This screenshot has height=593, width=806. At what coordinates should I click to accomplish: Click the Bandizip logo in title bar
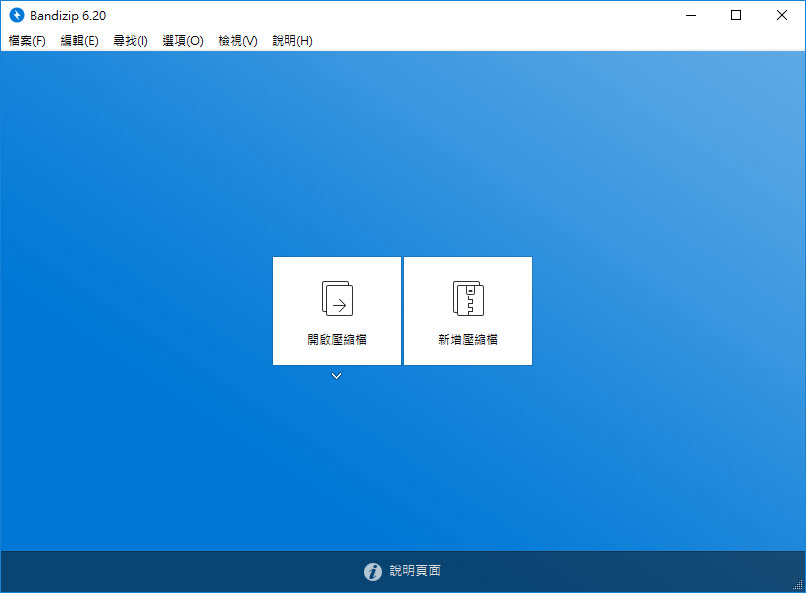(16, 15)
